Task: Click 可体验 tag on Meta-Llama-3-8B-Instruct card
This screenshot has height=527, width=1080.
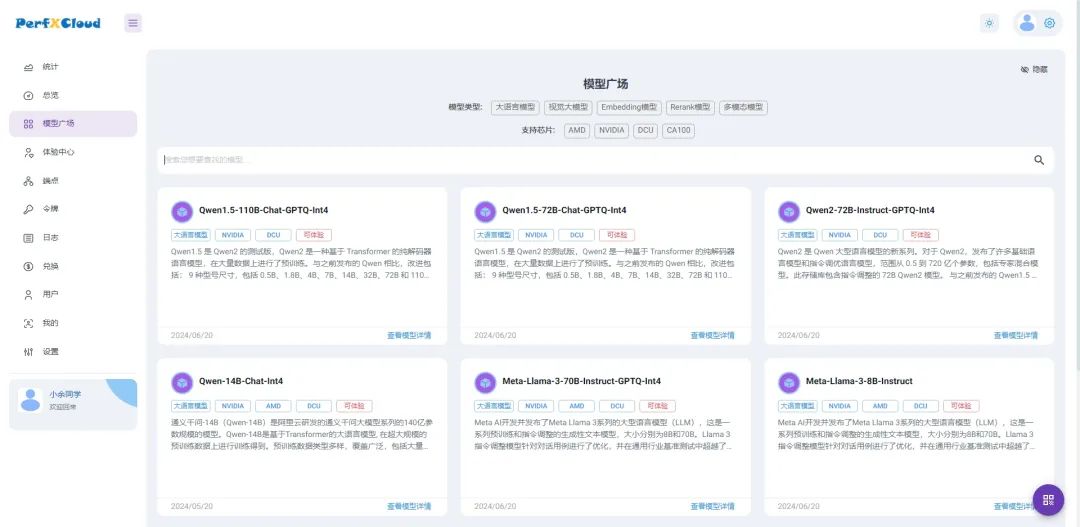Action: coord(961,406)
